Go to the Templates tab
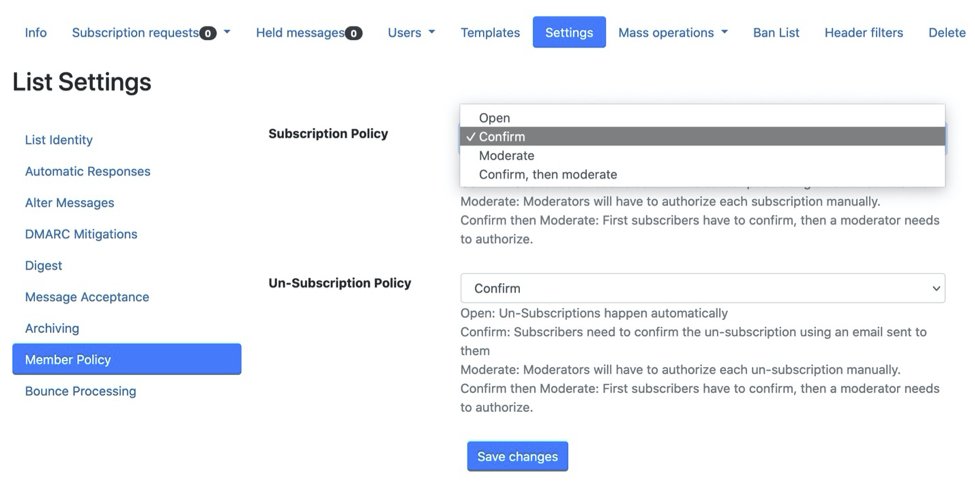 (x=490, y=32)
